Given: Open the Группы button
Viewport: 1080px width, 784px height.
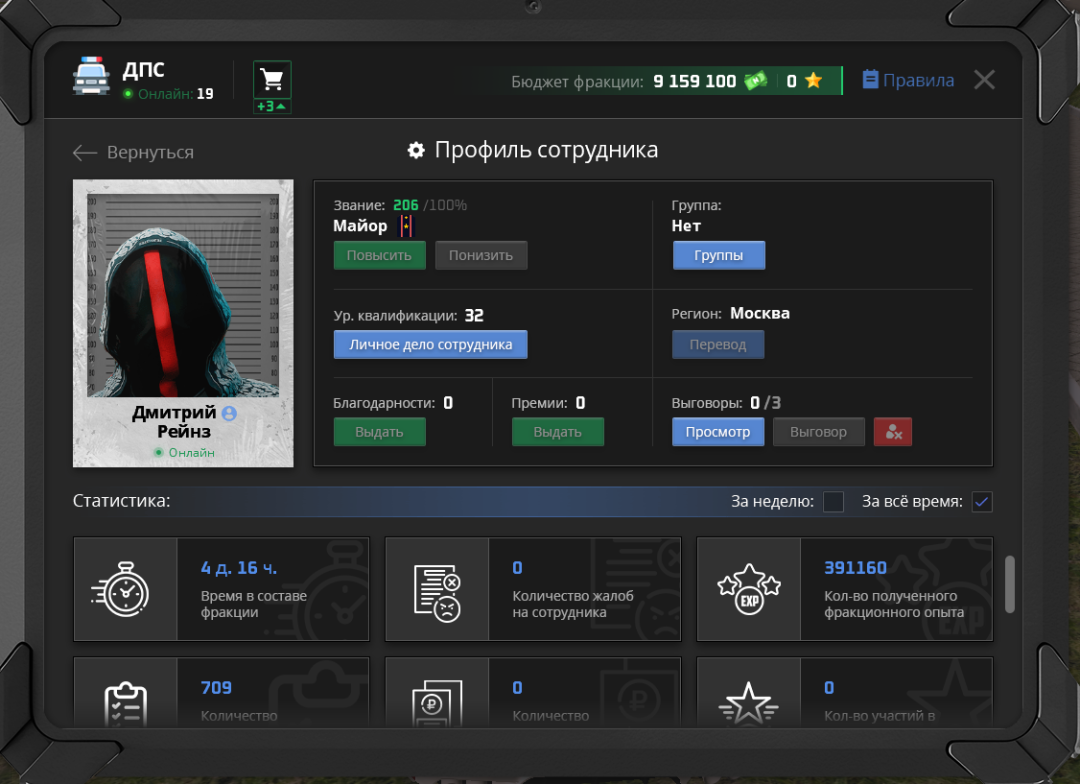Looking at the screenshot, I should (x=718, y=255).
